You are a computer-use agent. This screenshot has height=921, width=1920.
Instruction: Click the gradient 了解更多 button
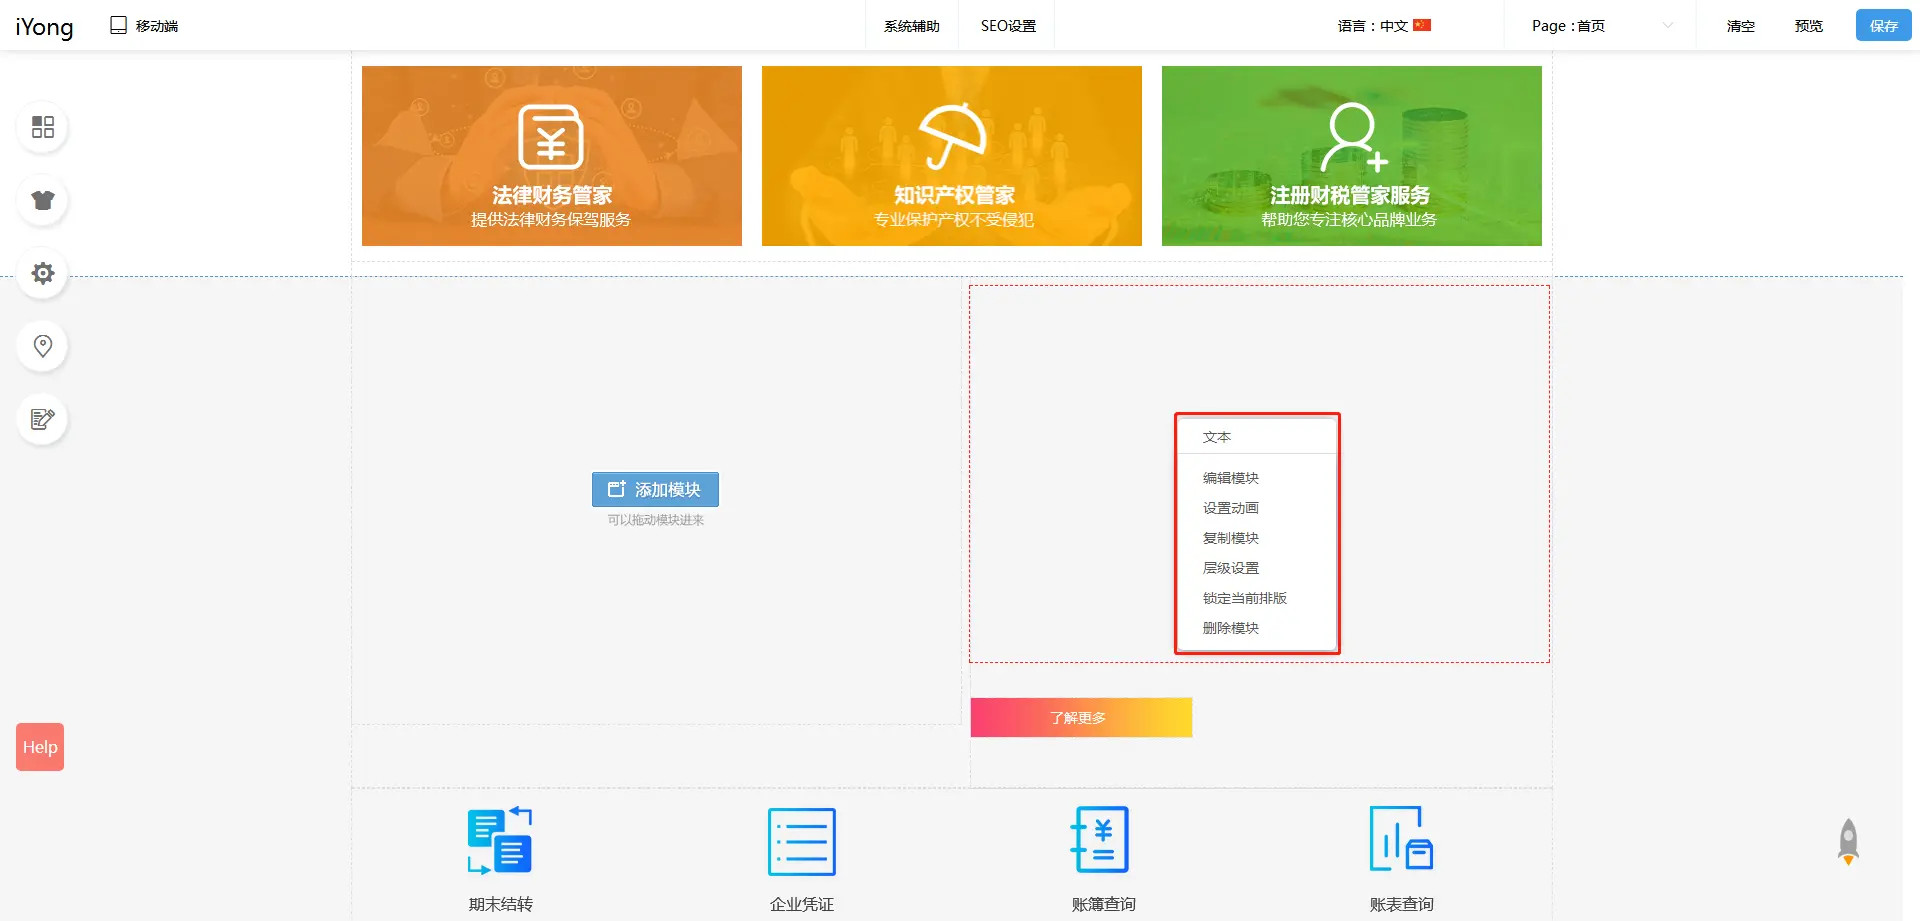pyautogui.click(x=1080, y=718)
